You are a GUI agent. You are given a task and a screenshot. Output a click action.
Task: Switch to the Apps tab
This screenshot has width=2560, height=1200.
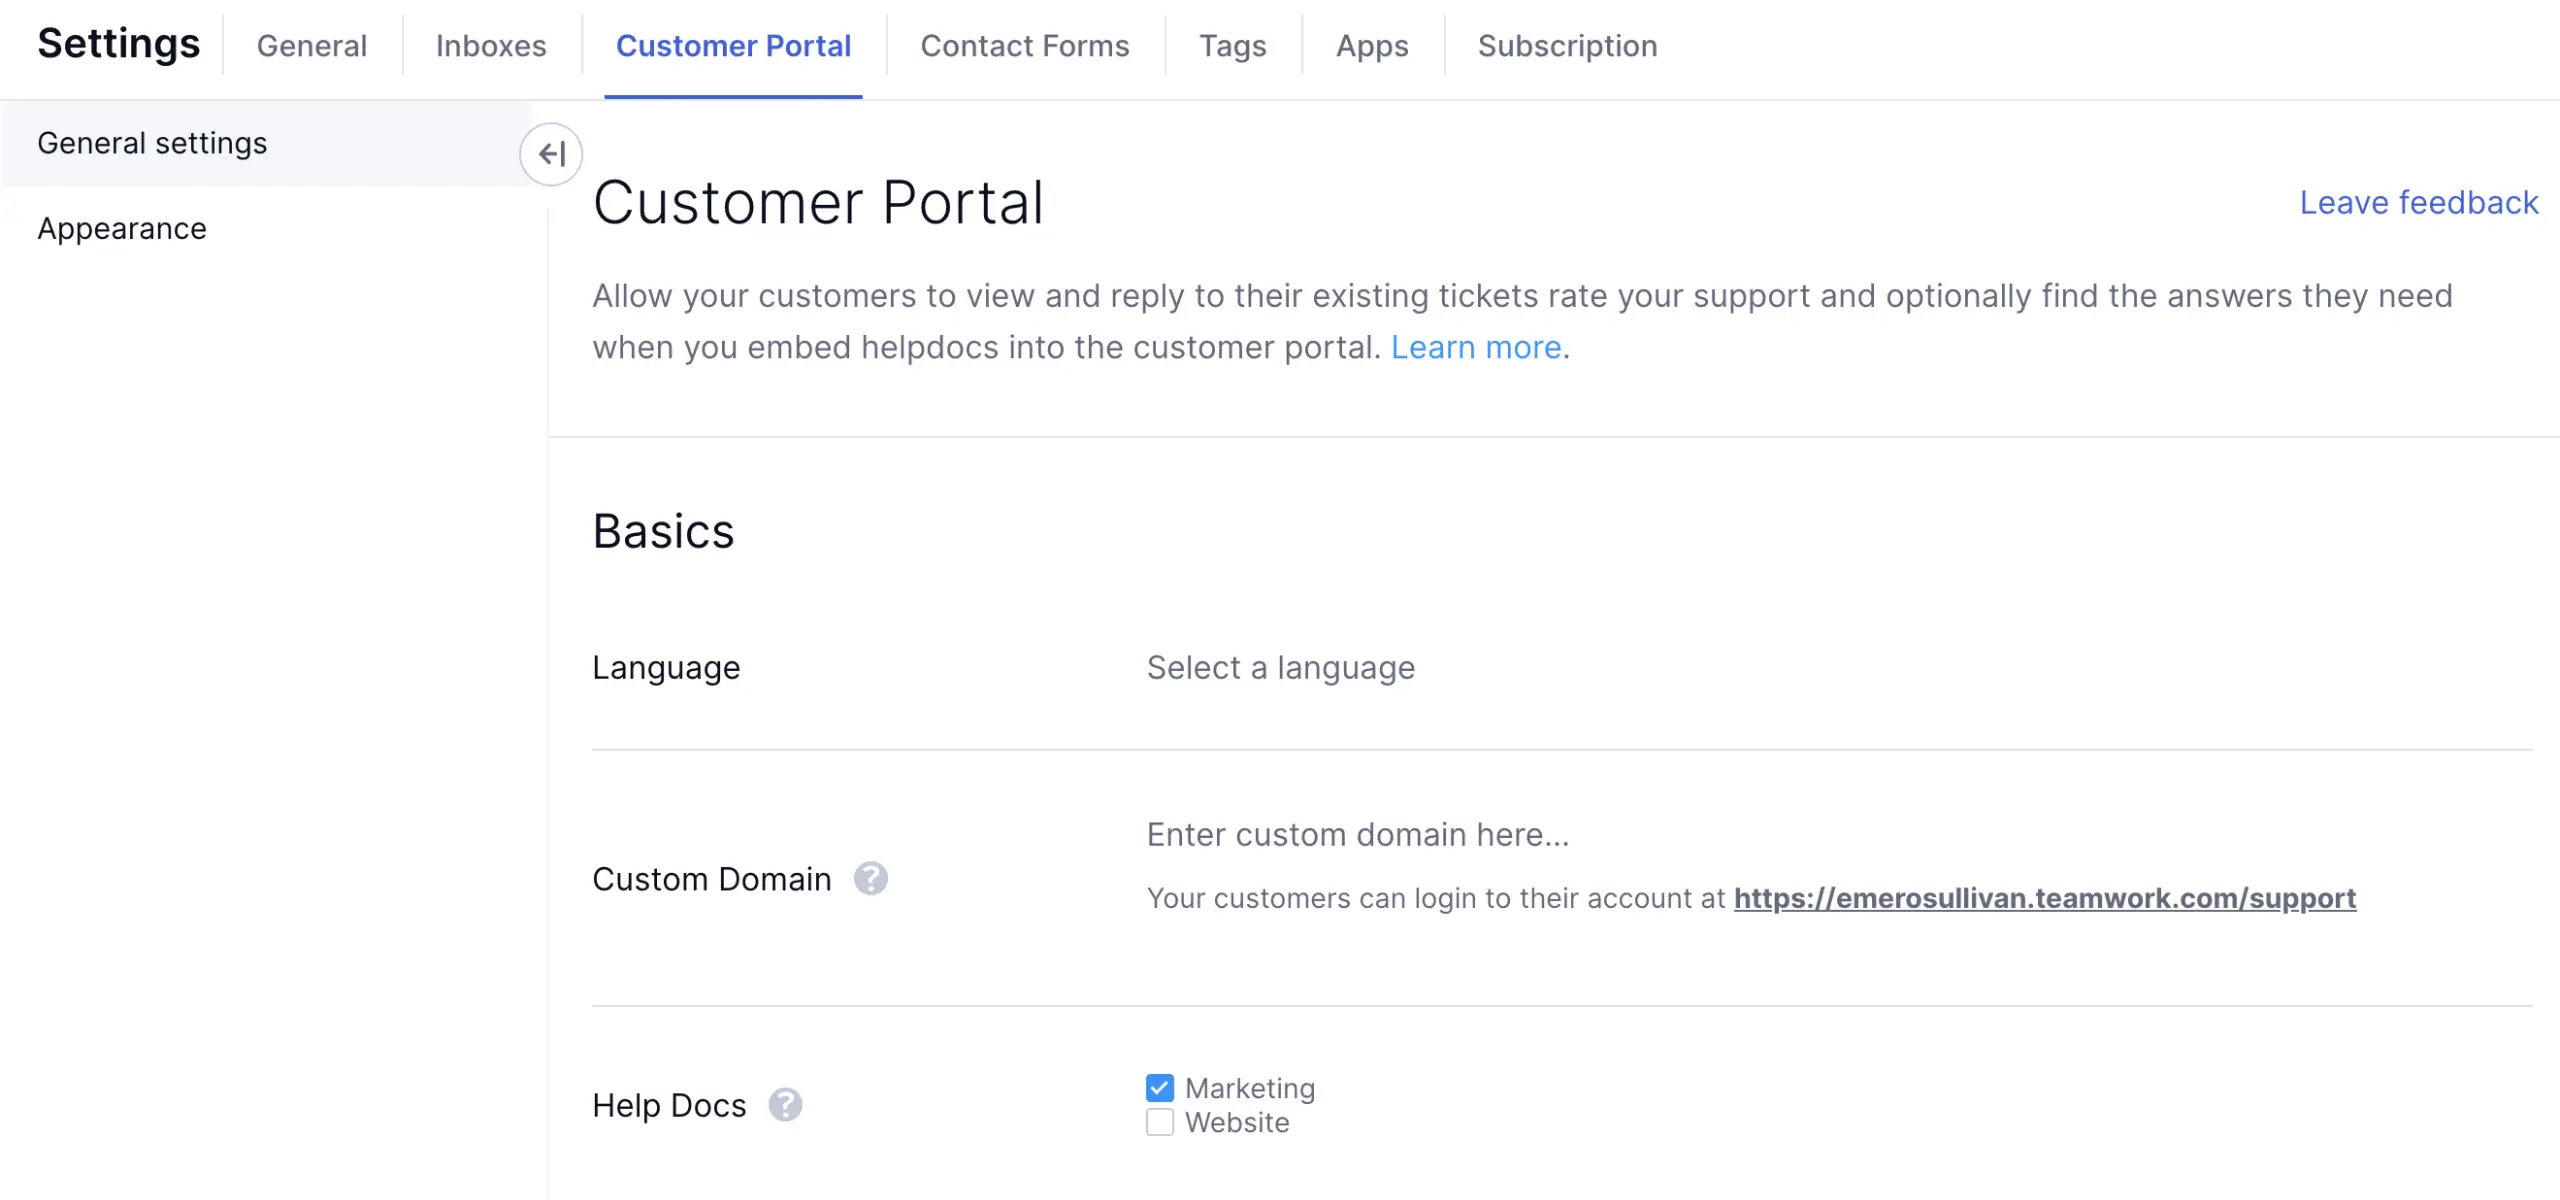coord(1372,46)
